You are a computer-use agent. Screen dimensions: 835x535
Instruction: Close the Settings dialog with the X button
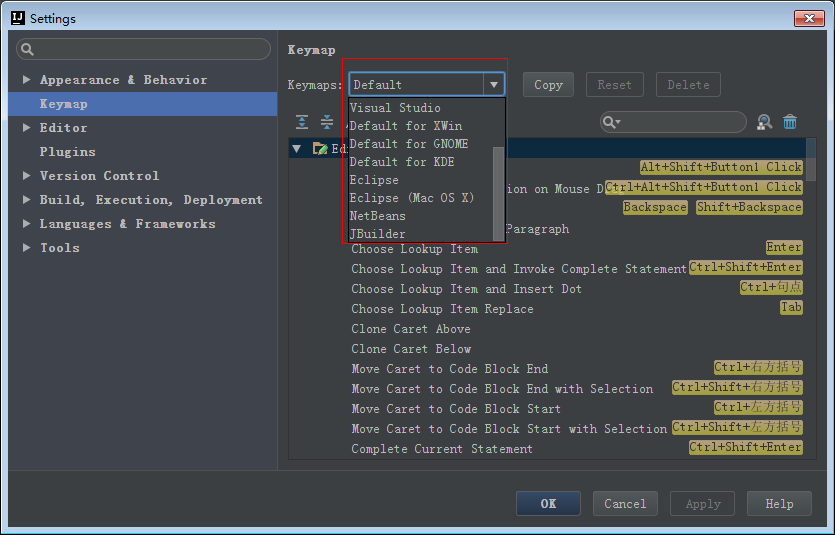[x=809, y=18]
